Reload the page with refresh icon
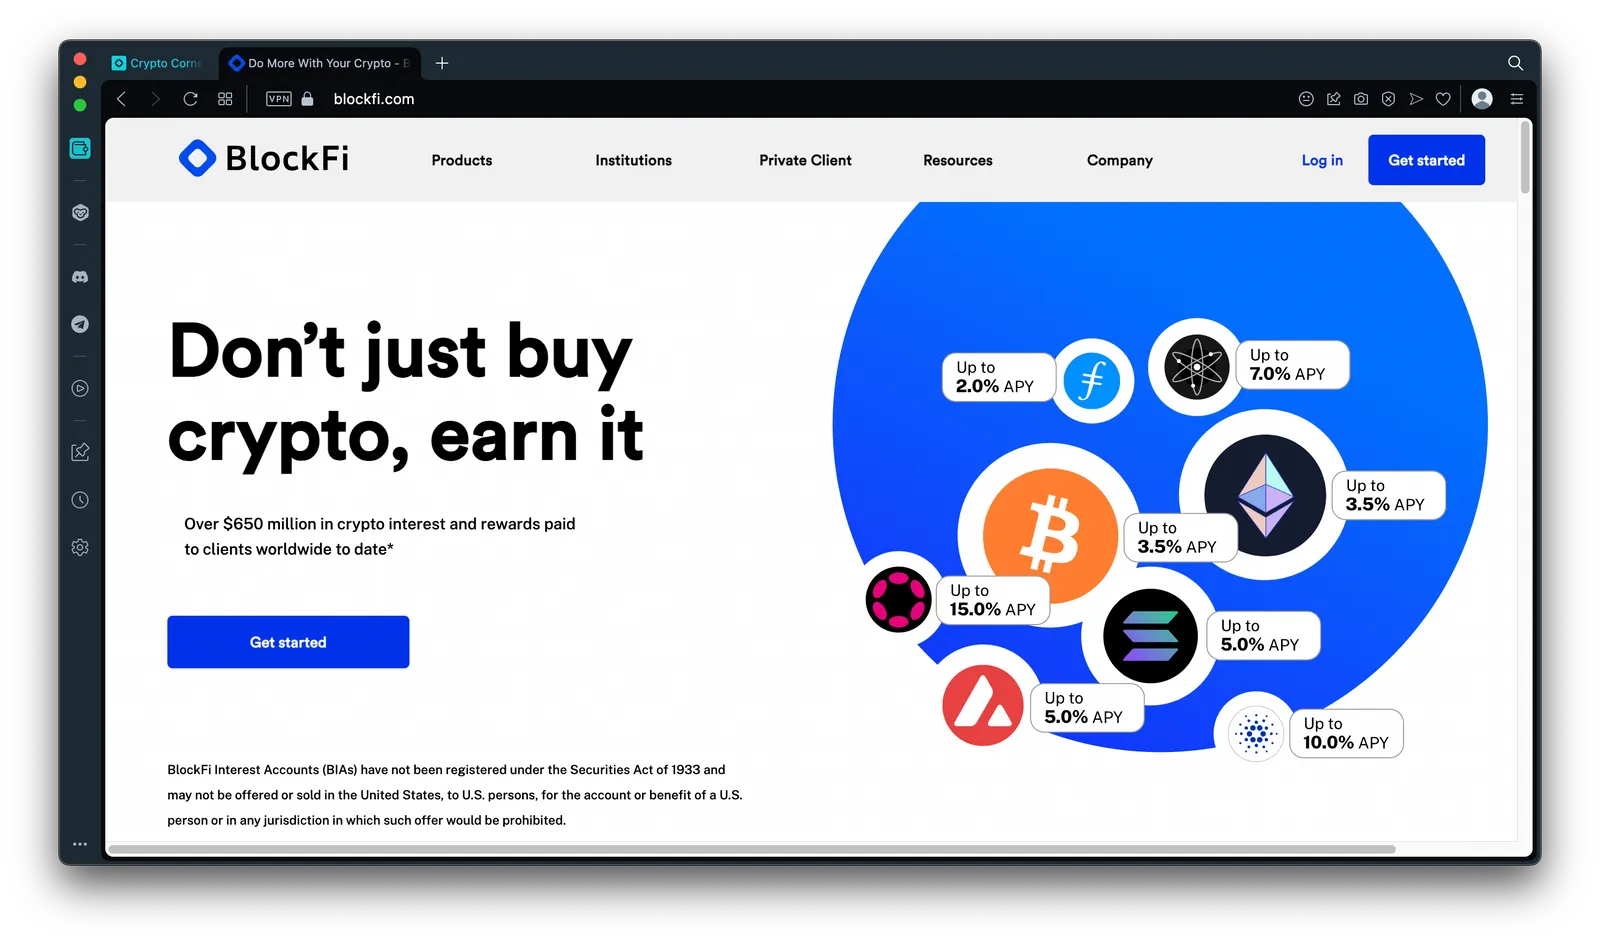This screenshot has width=1600, height=943. click(x=190, y=99)
